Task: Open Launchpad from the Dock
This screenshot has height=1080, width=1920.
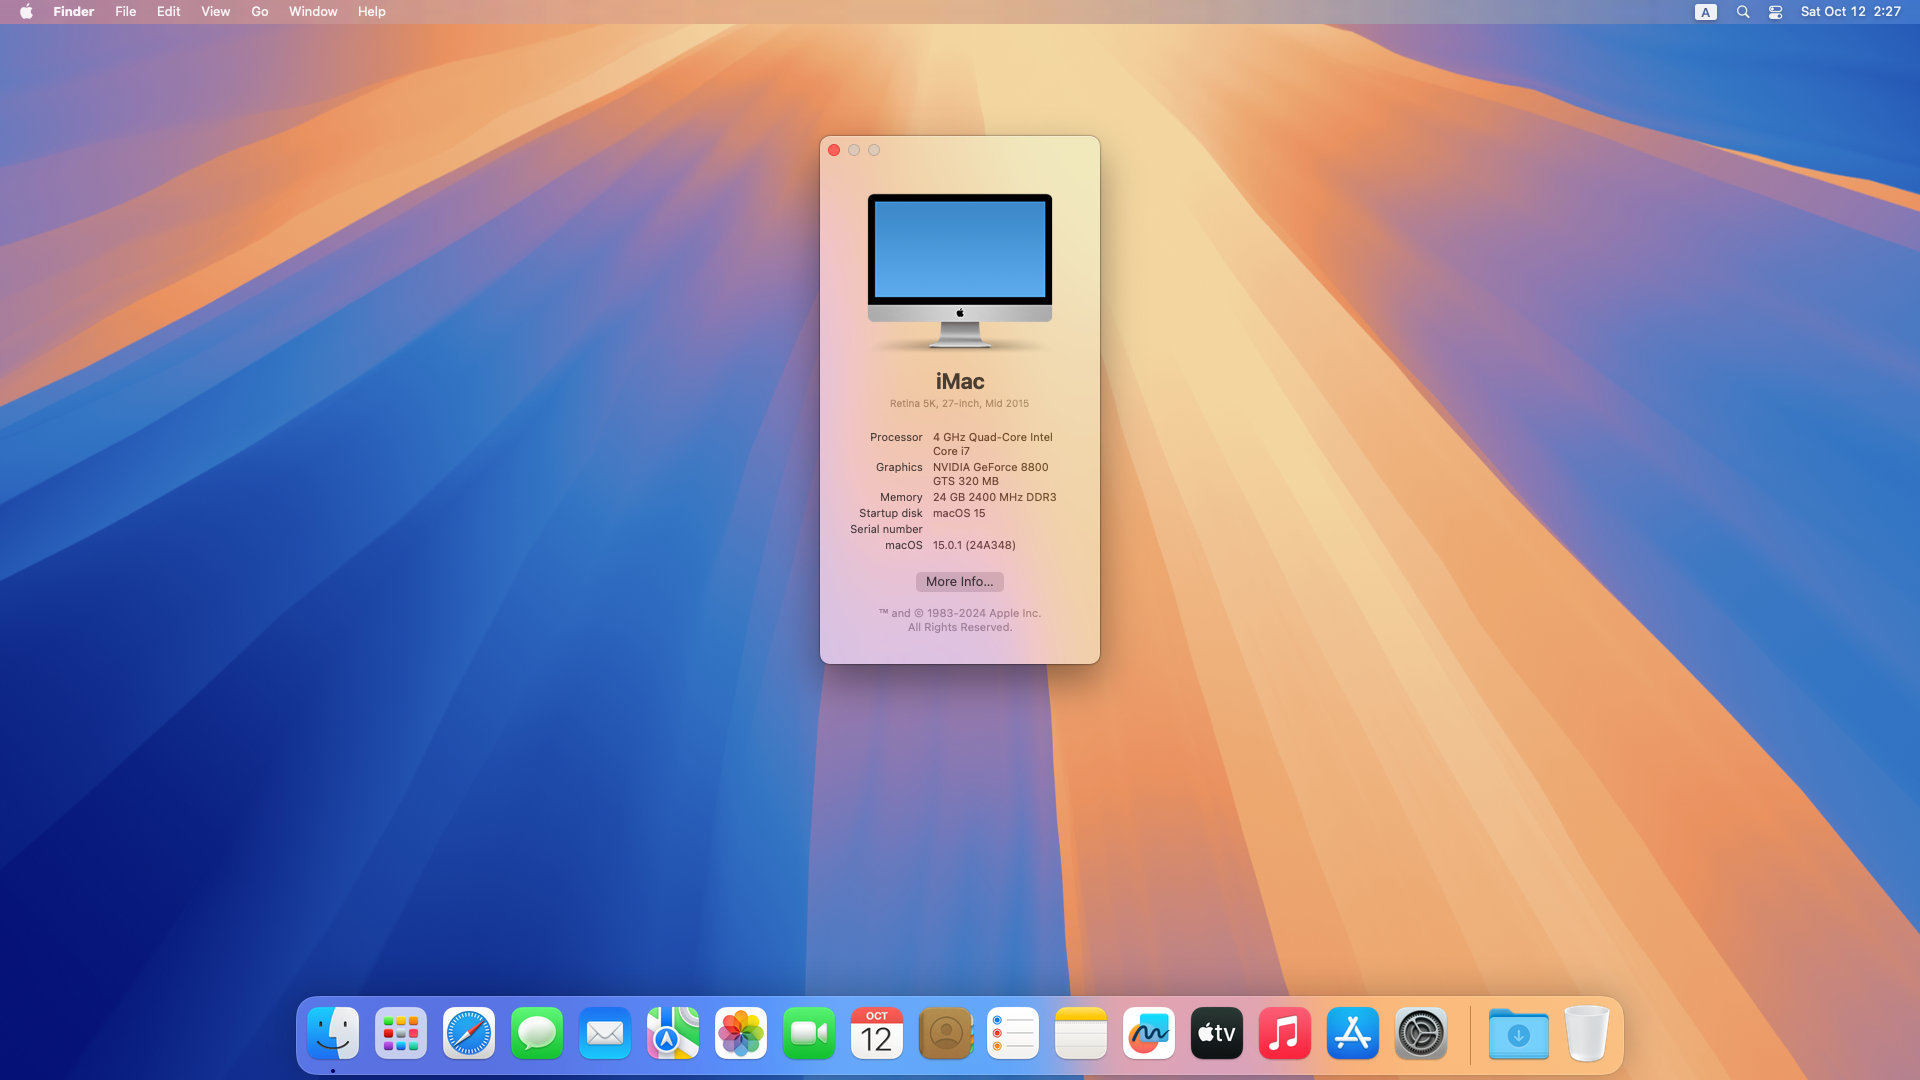Action: point(401,1033)
